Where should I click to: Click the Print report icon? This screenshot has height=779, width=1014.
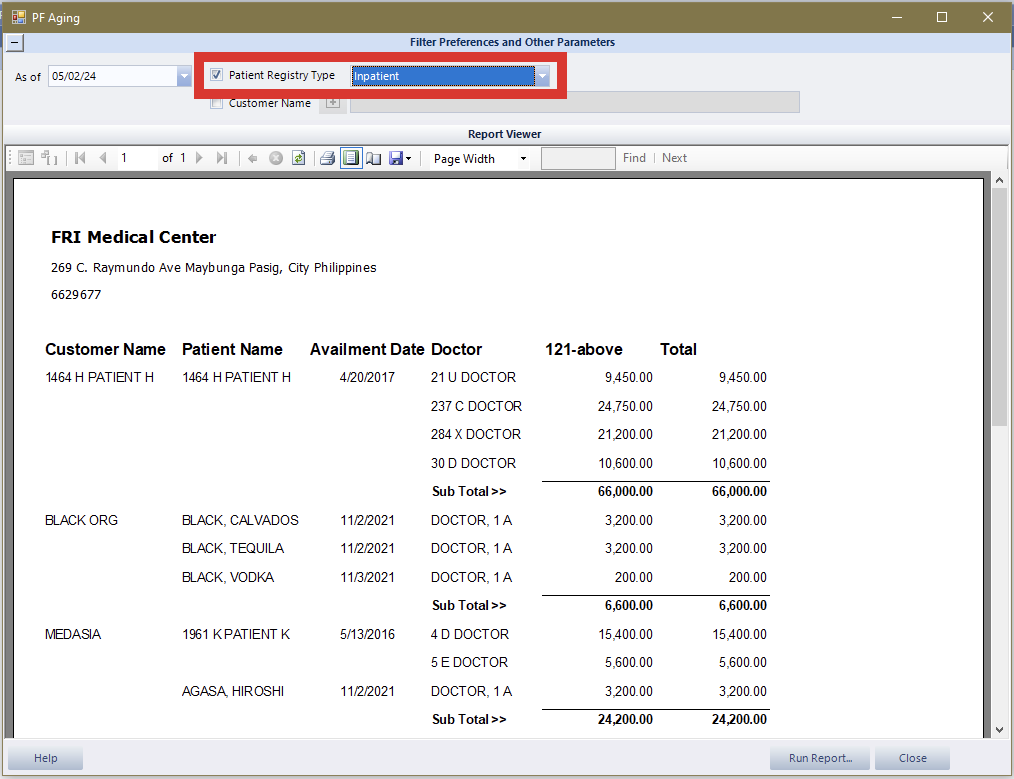tap(327, 158)
